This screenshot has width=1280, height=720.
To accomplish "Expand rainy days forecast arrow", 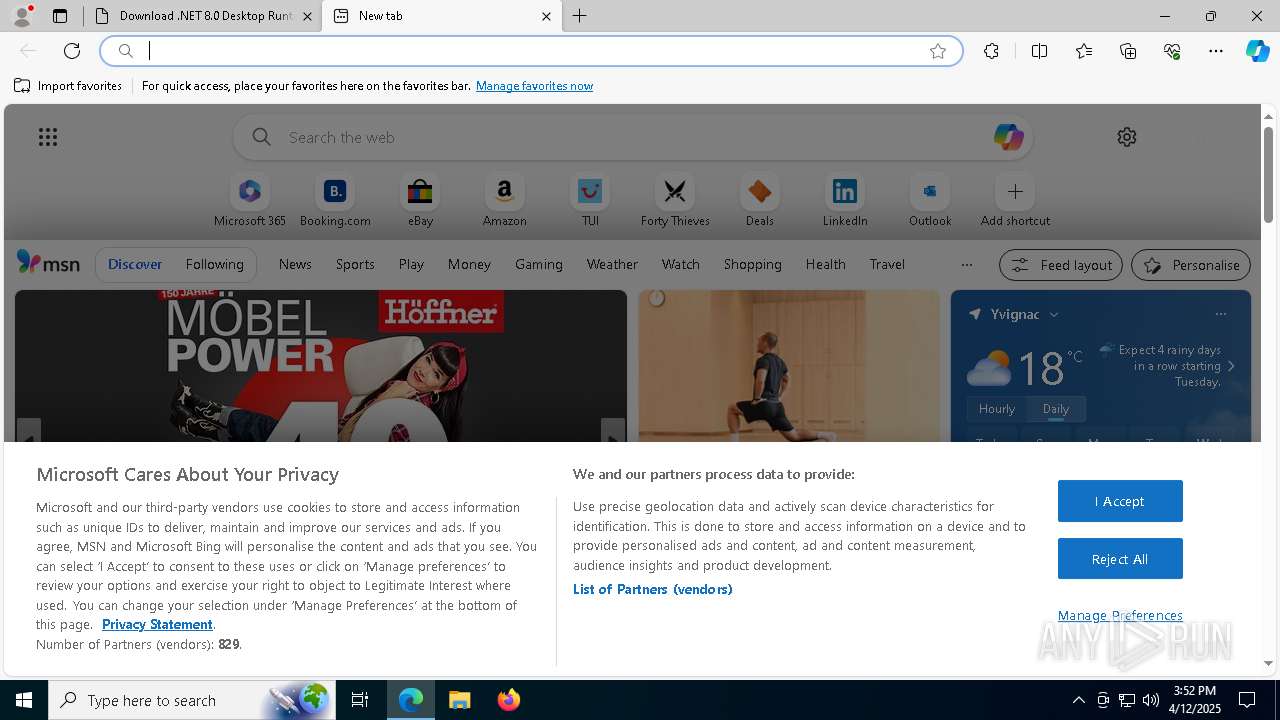I will [x=1231, y=366].
